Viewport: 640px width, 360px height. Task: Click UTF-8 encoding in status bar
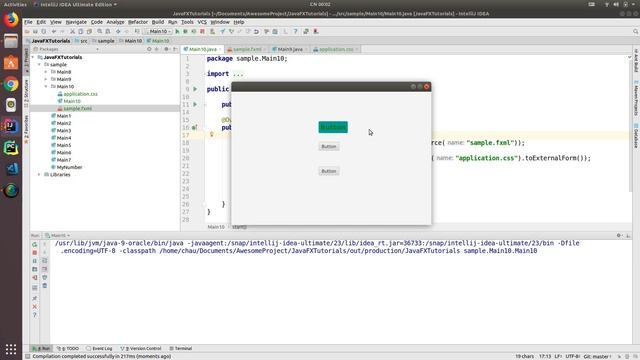(573, 356)
